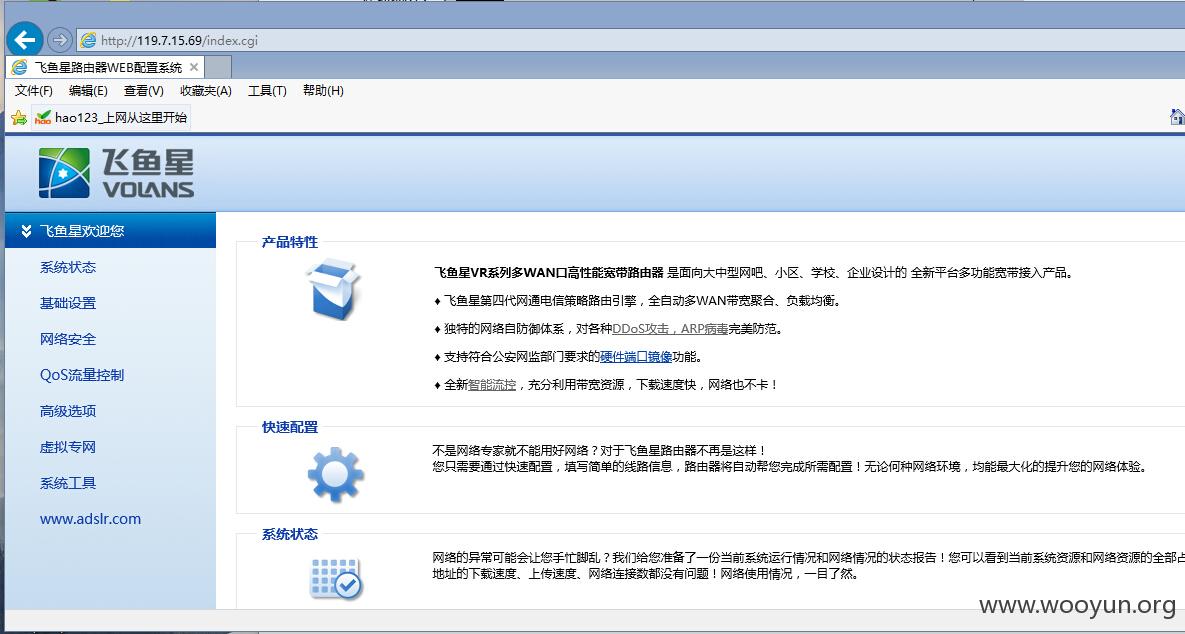The height and width of the screenshot is (634, 1185).
Task: Click the favorites star icon
Action: click(x=19, y=118)
